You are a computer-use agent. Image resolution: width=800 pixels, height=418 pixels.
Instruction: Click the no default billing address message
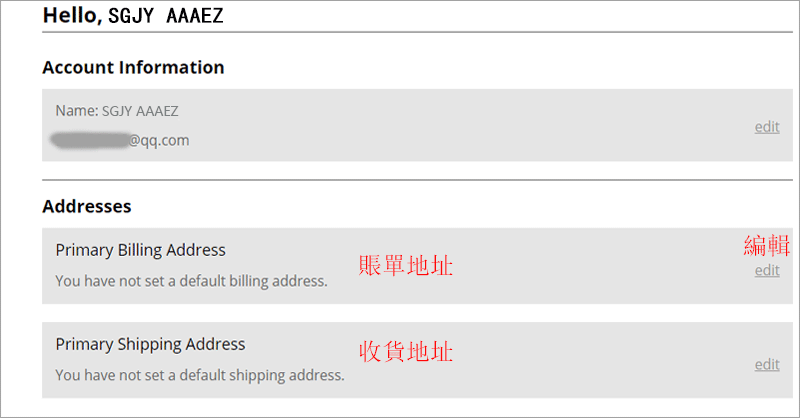[191, 281]
